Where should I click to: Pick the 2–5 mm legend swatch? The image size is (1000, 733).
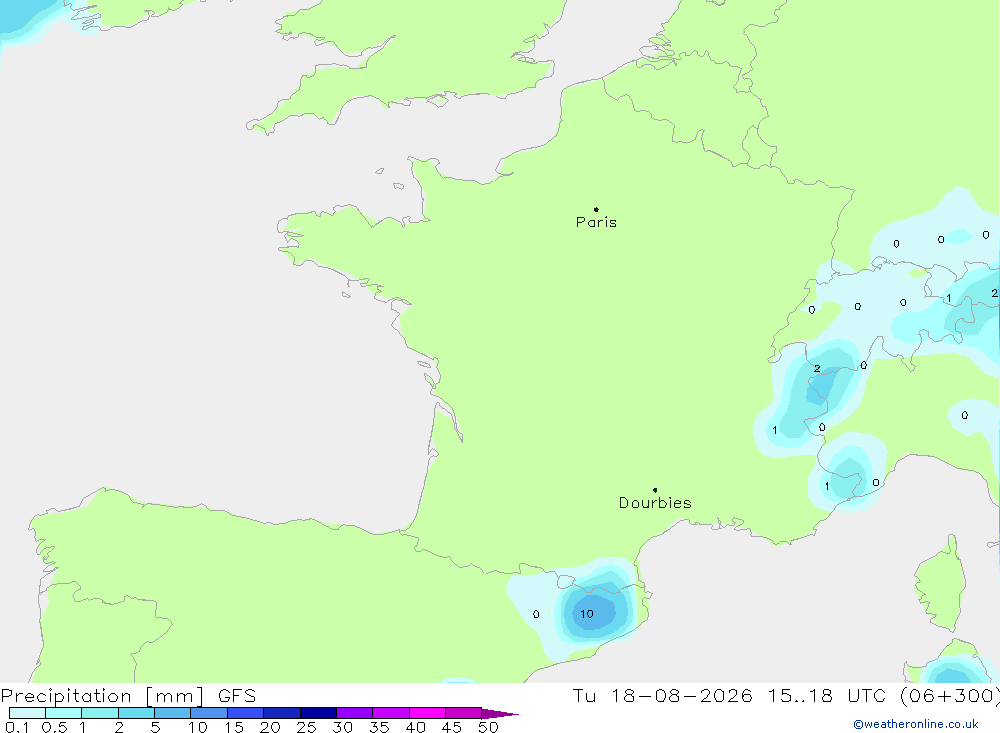(x=136, y=713)
